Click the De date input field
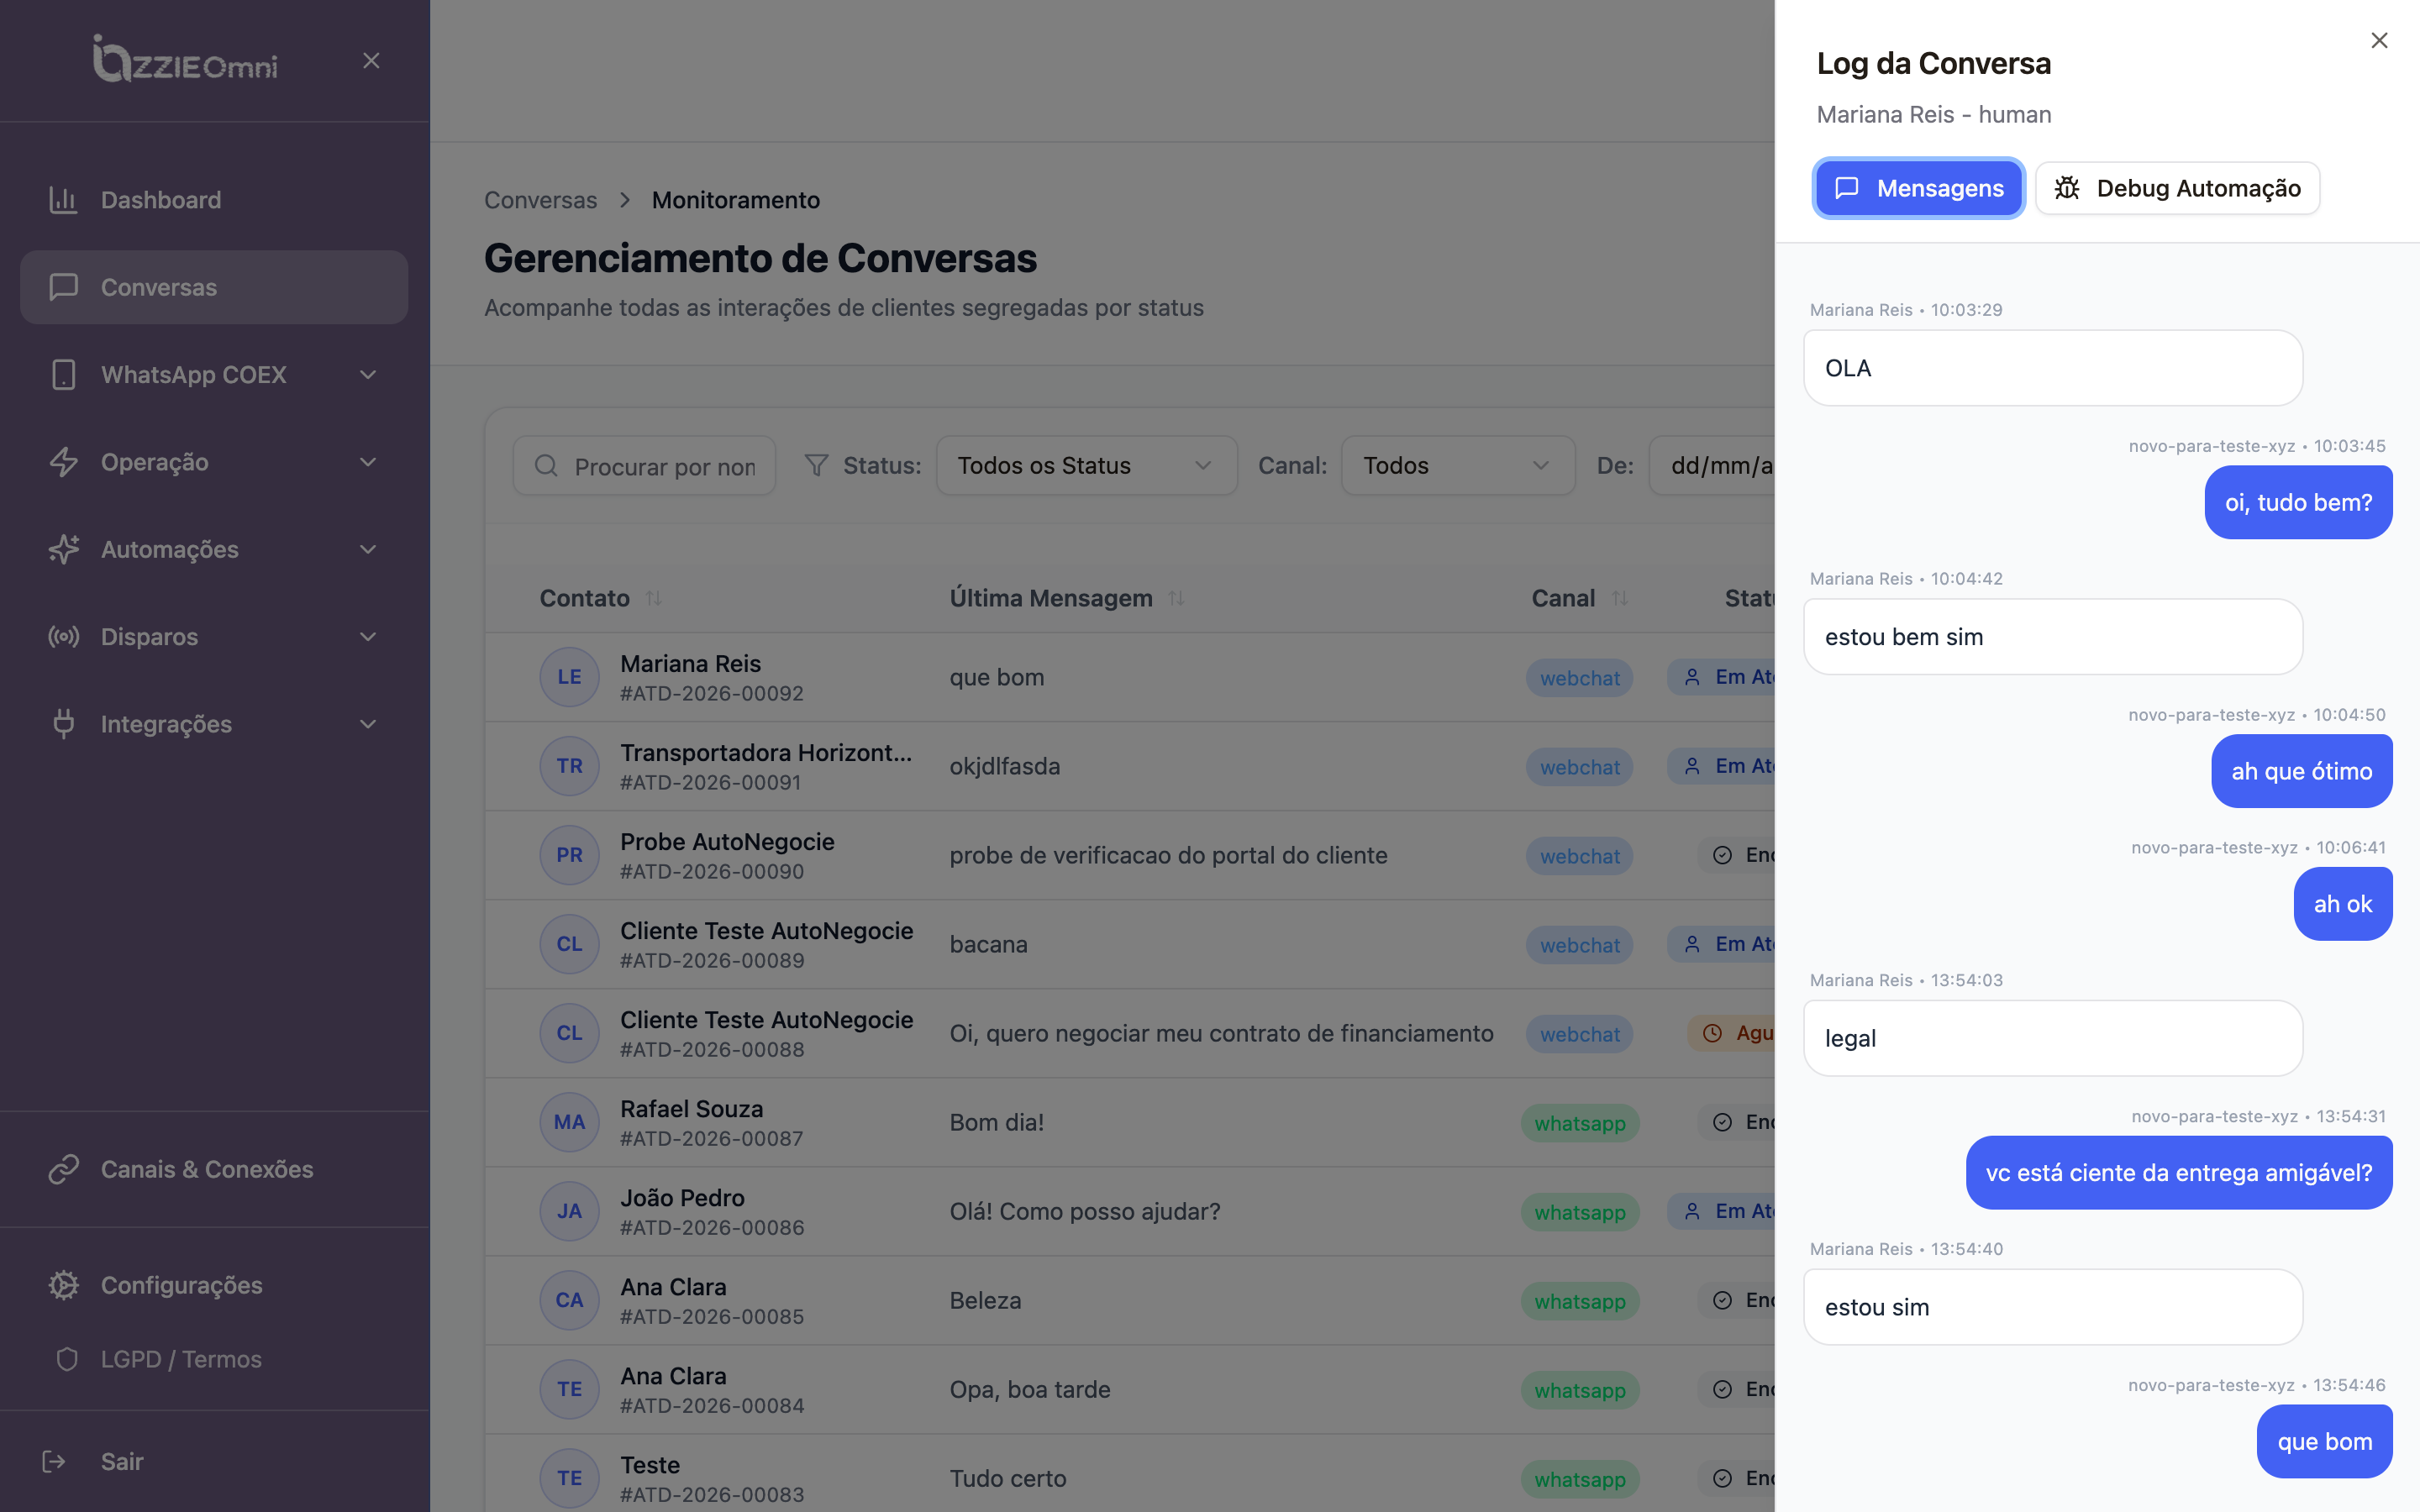The image size is (2420, 1512). coord(1711,465)
